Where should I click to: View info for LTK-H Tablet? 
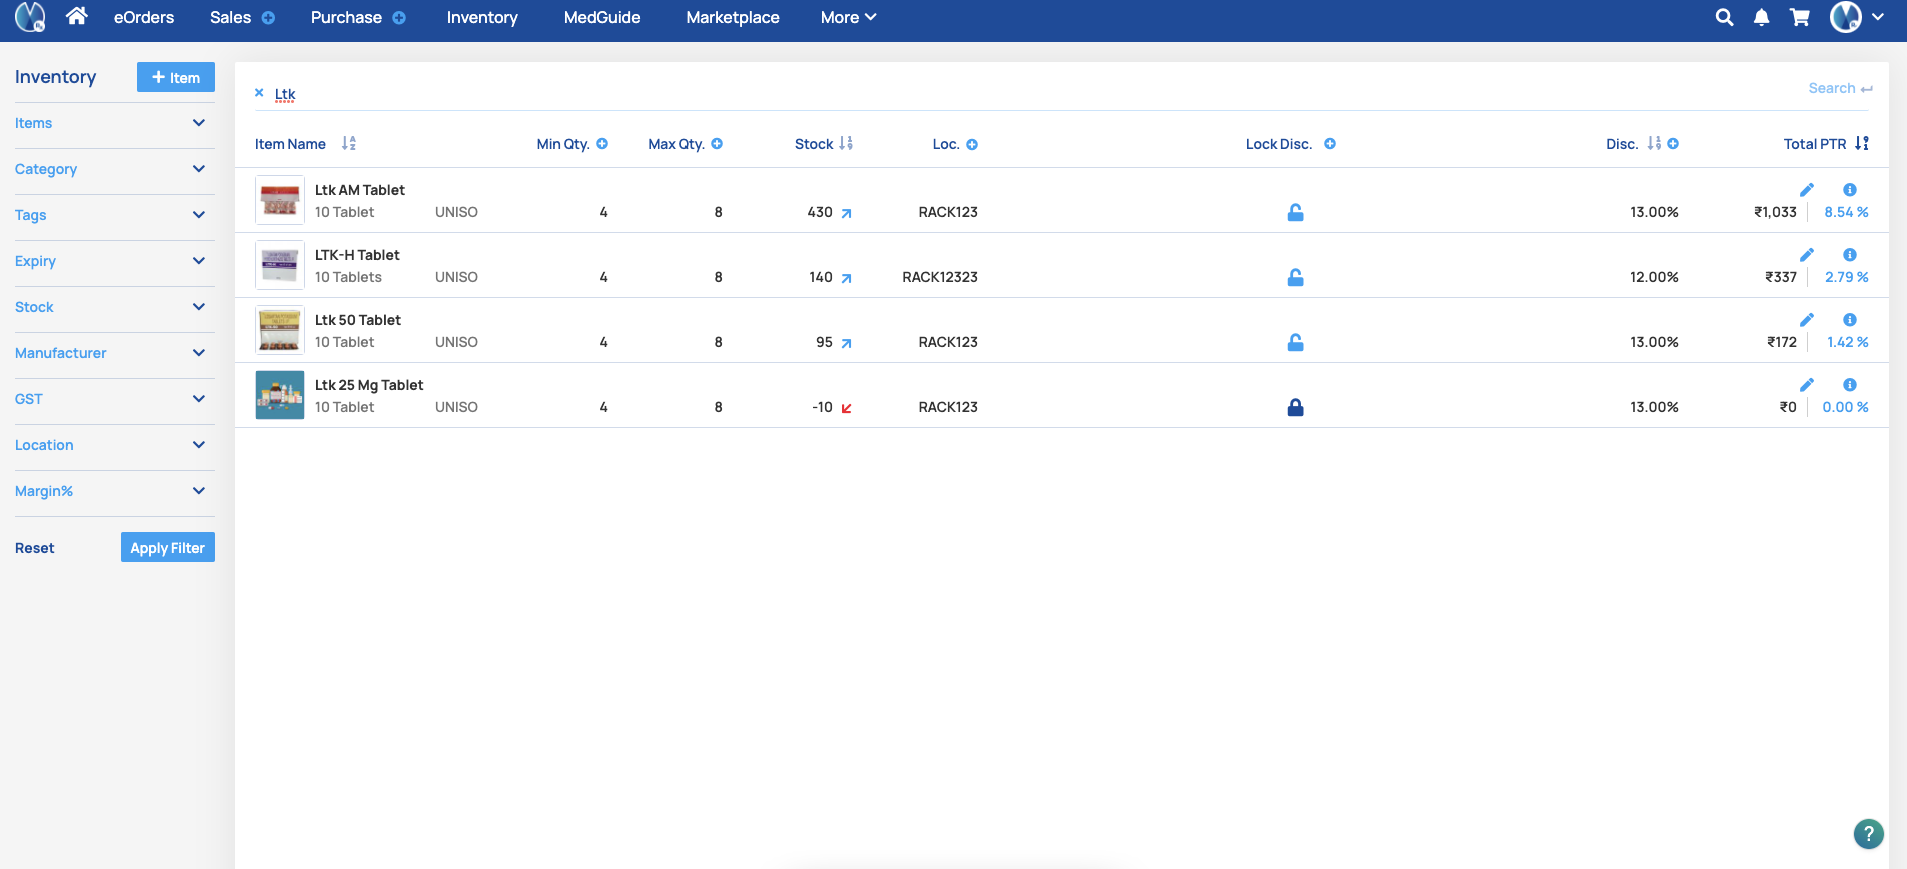[x=1849, y=255]
